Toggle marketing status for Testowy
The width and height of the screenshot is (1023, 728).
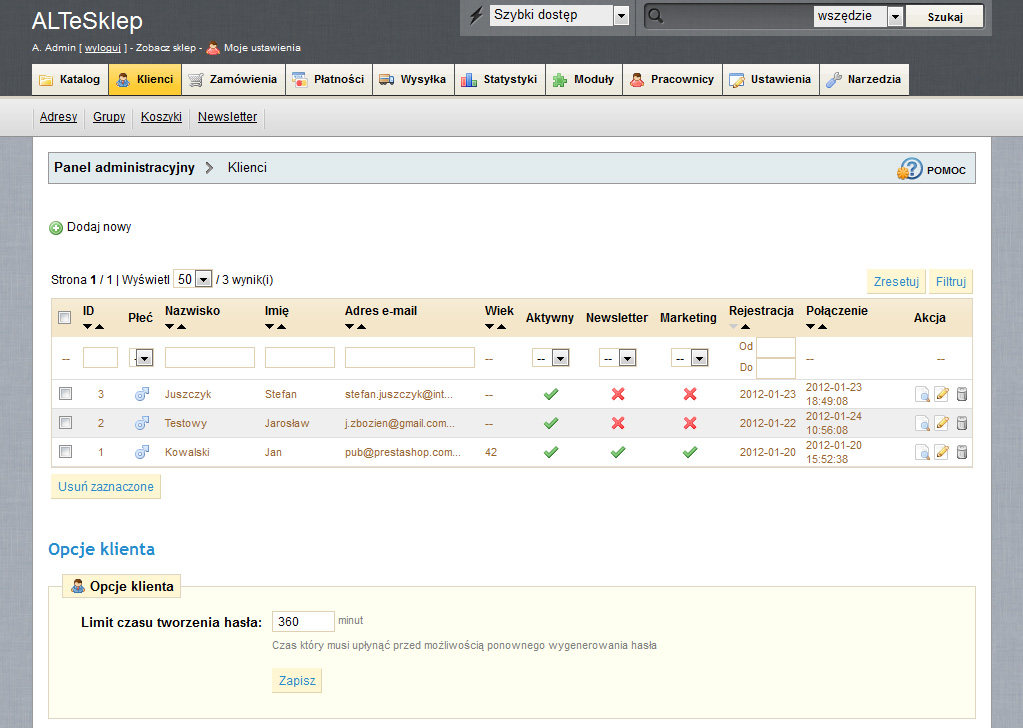tap(690, 423)
